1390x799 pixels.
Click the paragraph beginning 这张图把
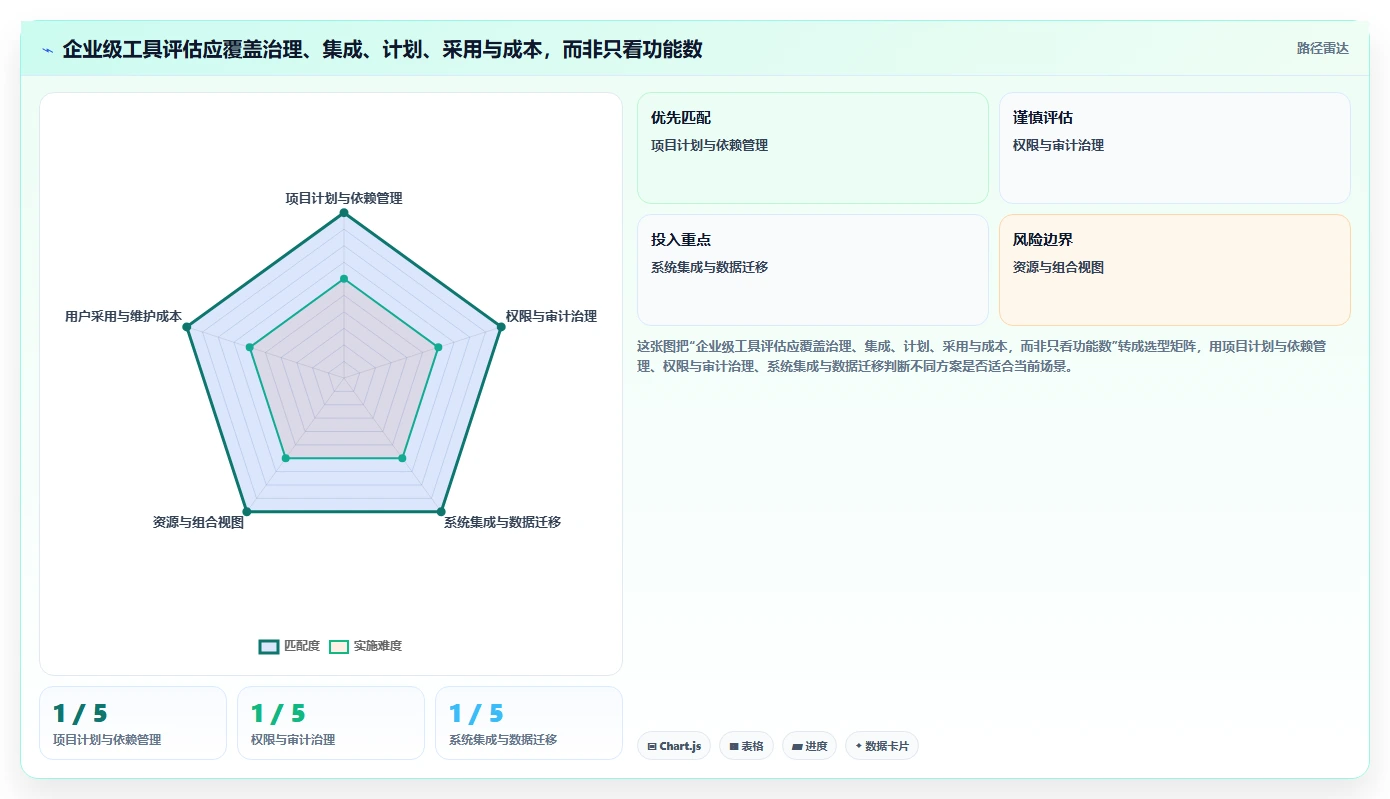(984, 356)
